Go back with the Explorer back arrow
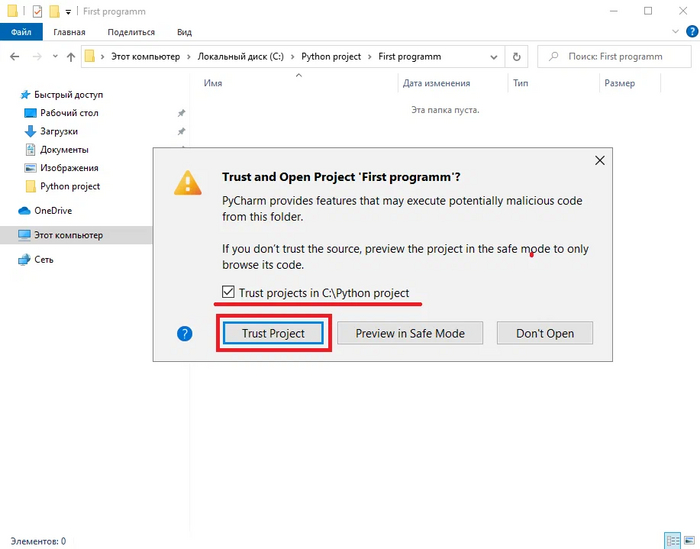 15,57
